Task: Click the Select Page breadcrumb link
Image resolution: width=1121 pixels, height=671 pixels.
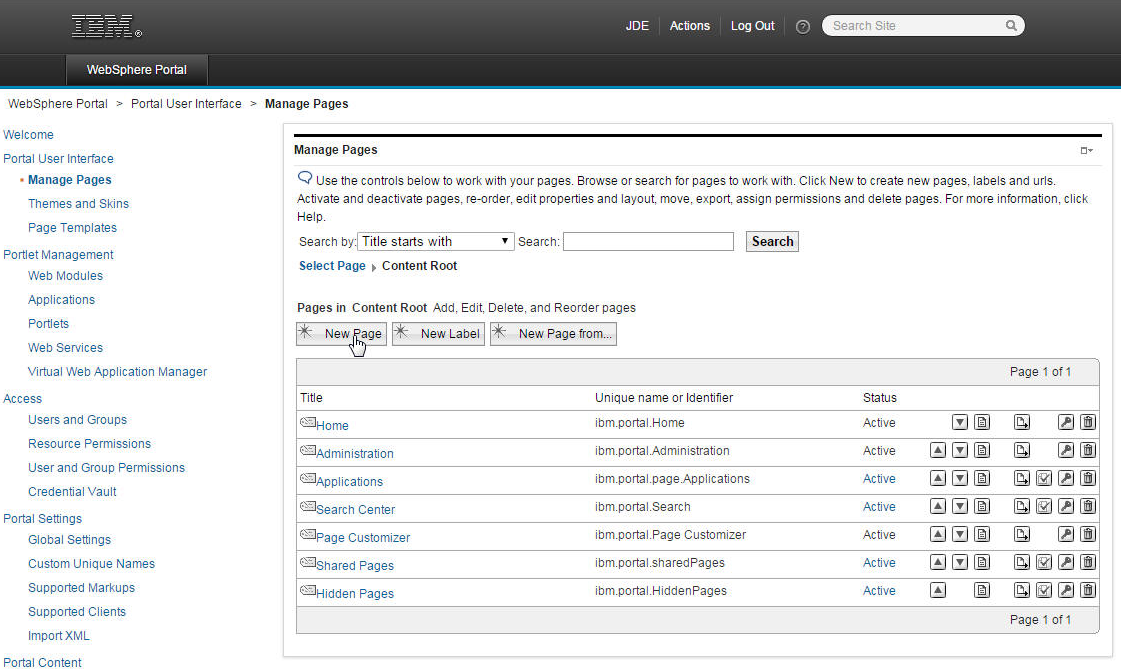Action: point(332,266)
